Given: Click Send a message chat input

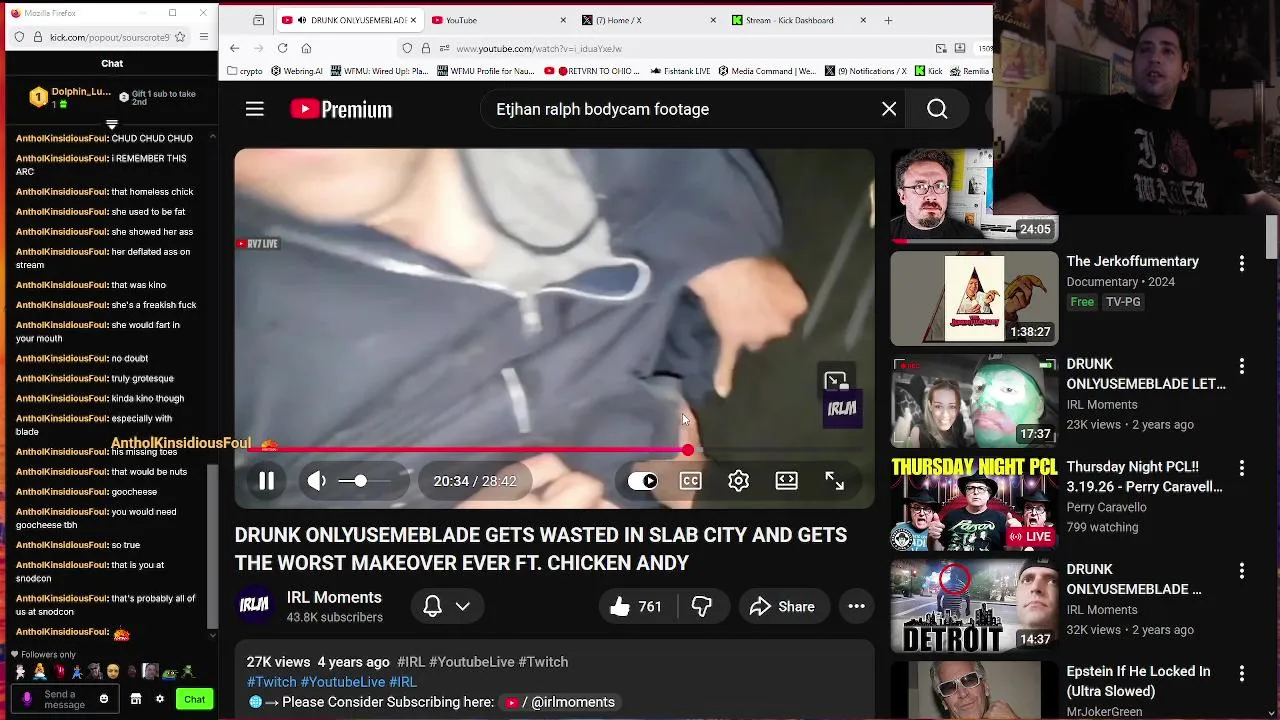Looking at the screenshot, I should (x=66, y=699).
